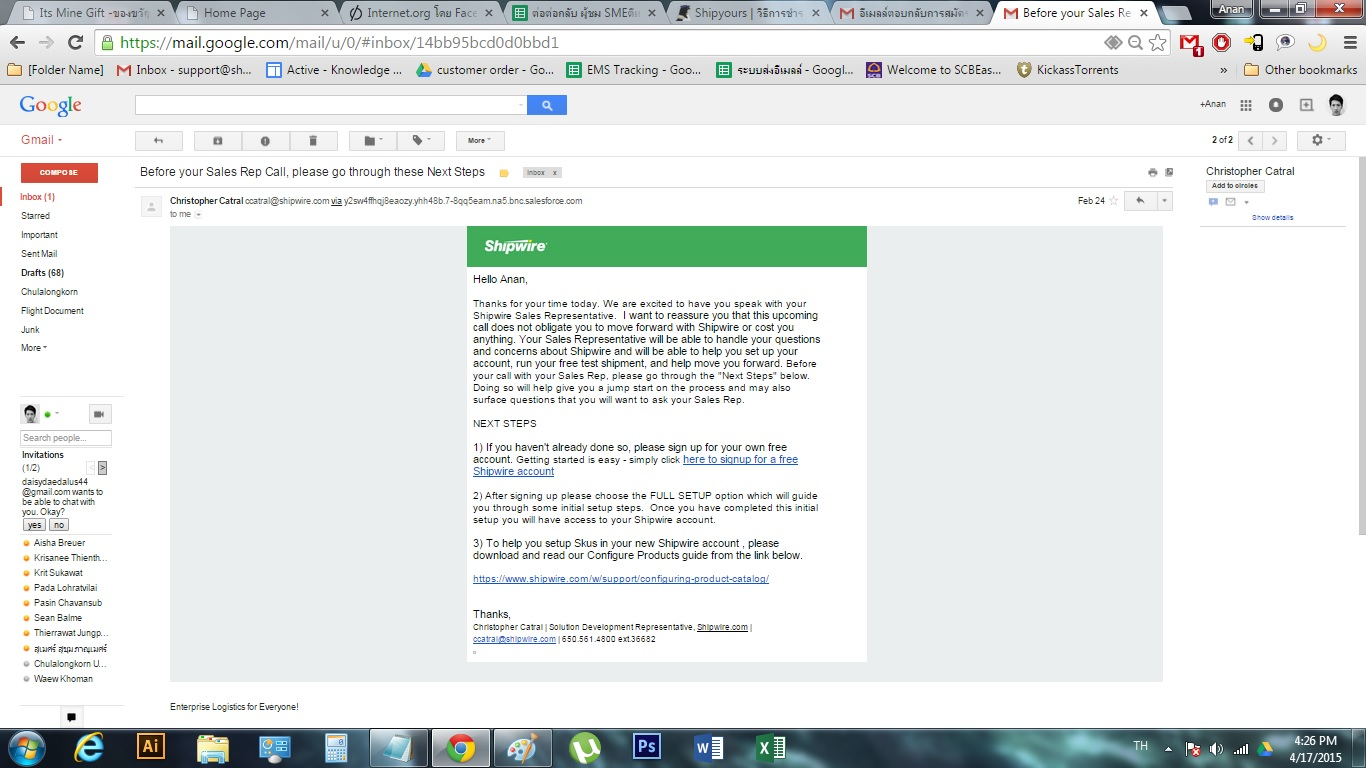Archive this email with the archive icon
The width and height of the screenshot is (1366, 768).
(217, 141)
